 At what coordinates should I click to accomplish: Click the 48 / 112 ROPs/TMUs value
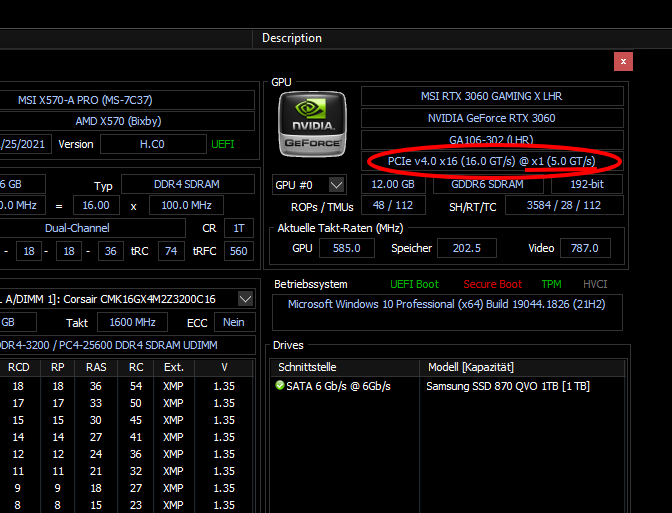(393, 205)
